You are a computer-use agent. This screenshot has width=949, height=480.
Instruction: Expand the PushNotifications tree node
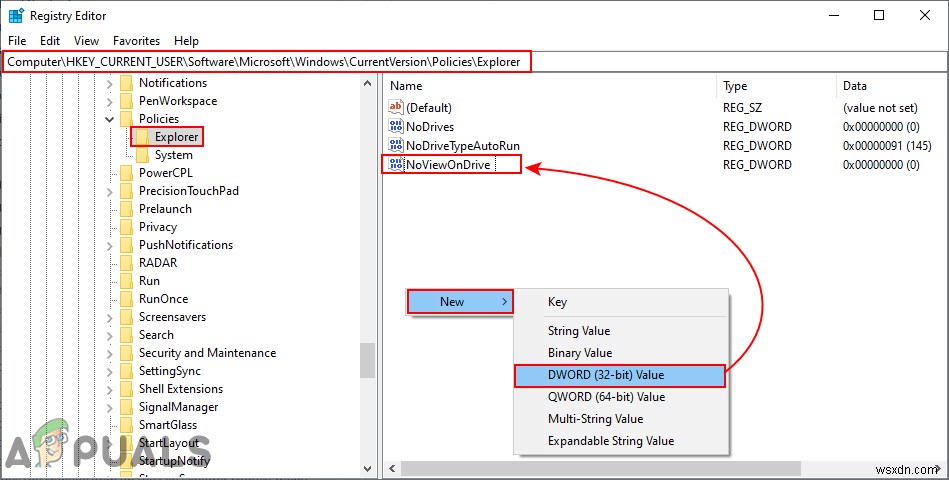pos(110,246)
